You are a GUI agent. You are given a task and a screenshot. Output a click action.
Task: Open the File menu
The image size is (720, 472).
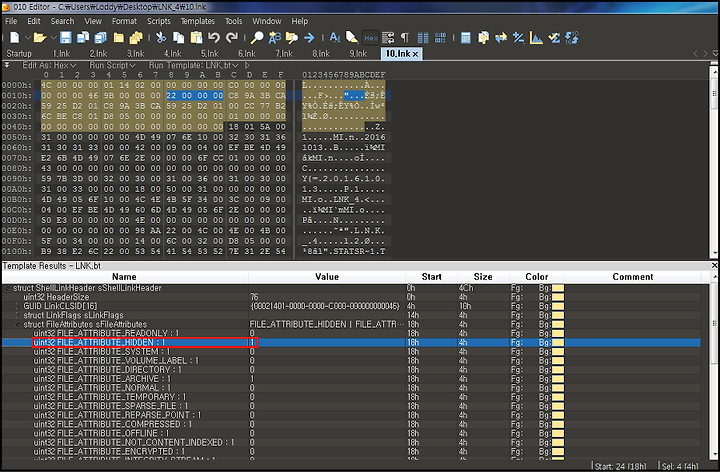[x=11, y=21]
